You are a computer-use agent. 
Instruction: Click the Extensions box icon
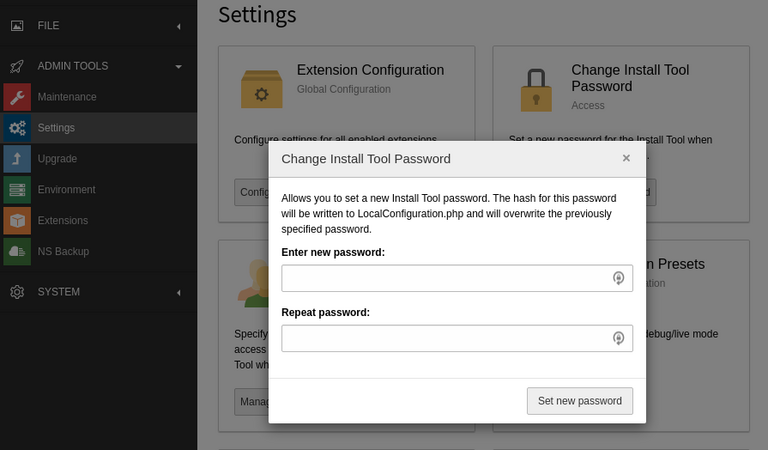tap(17, 221)
